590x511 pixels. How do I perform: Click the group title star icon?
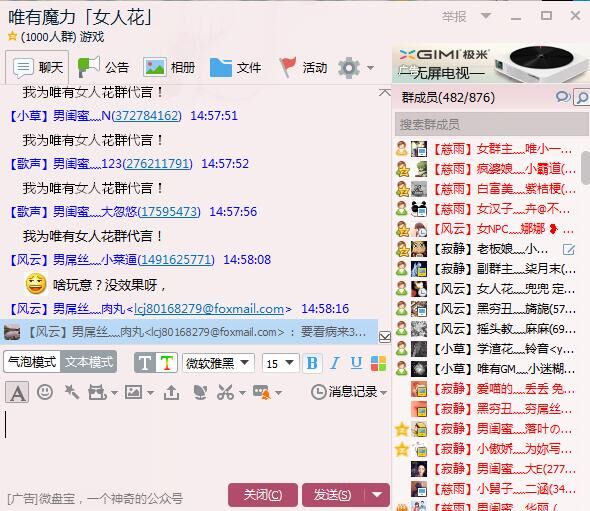(12, 36)
